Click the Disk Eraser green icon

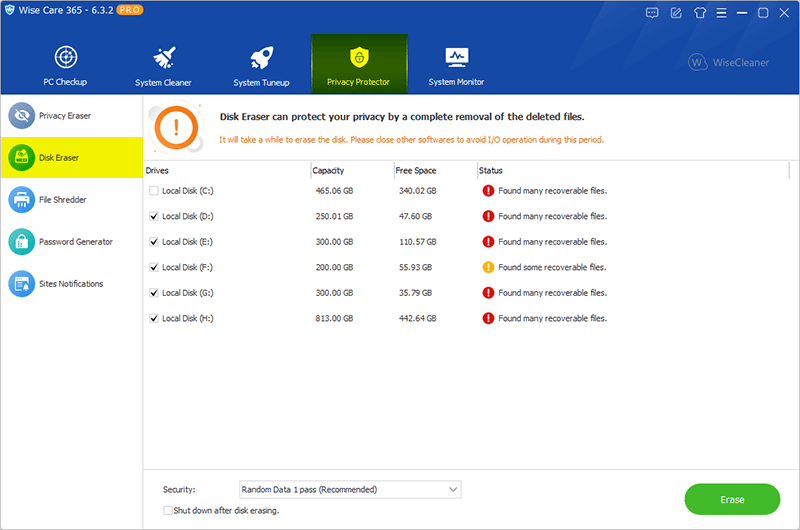pyautogui.click(x=21, y=158)
